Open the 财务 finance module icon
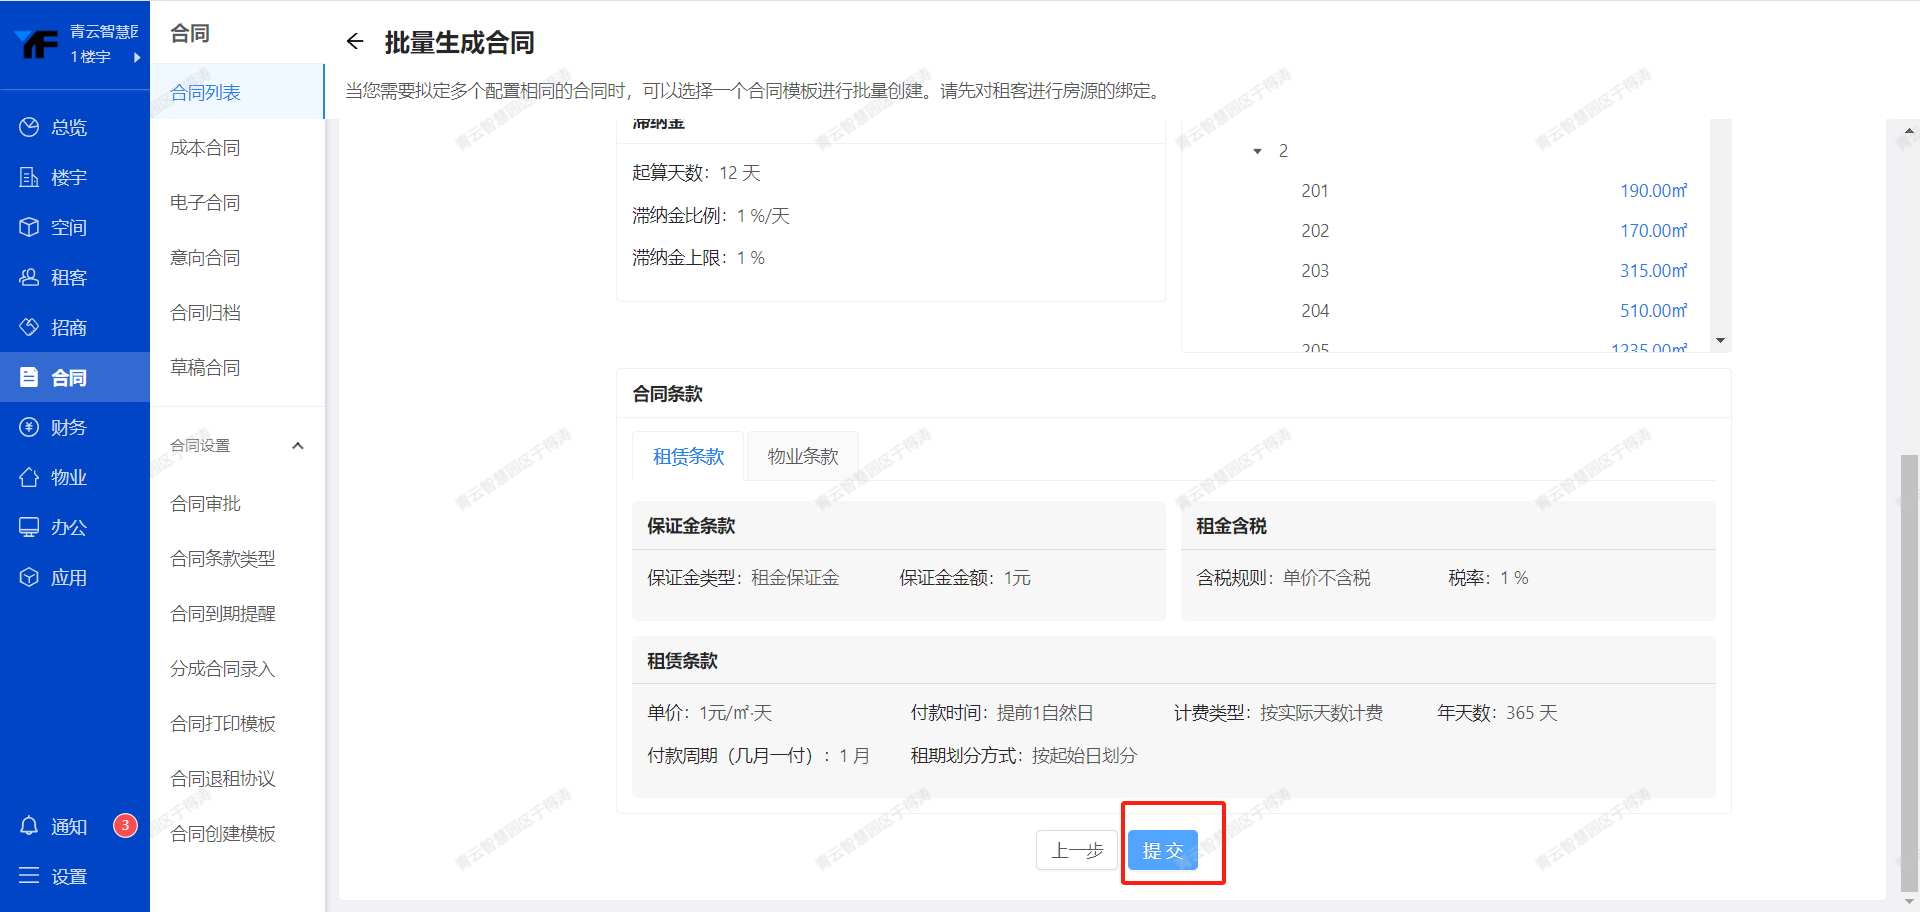 [29, 427]
